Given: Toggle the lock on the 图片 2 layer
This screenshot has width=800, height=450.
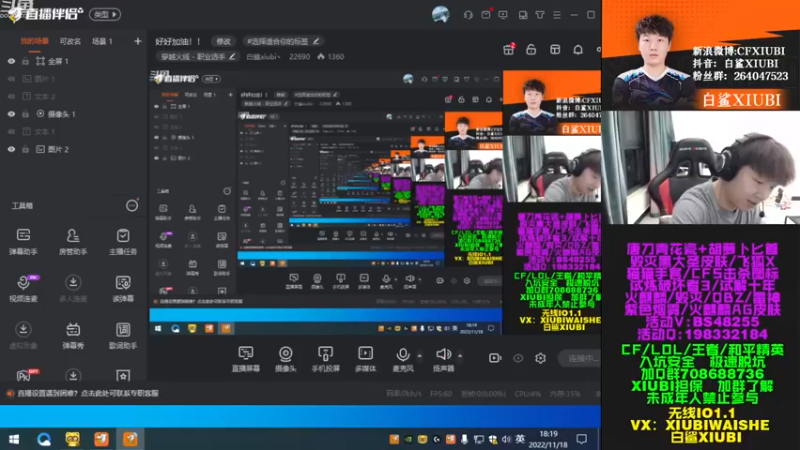Looking at the screenshot, I should tap(26, 149).
